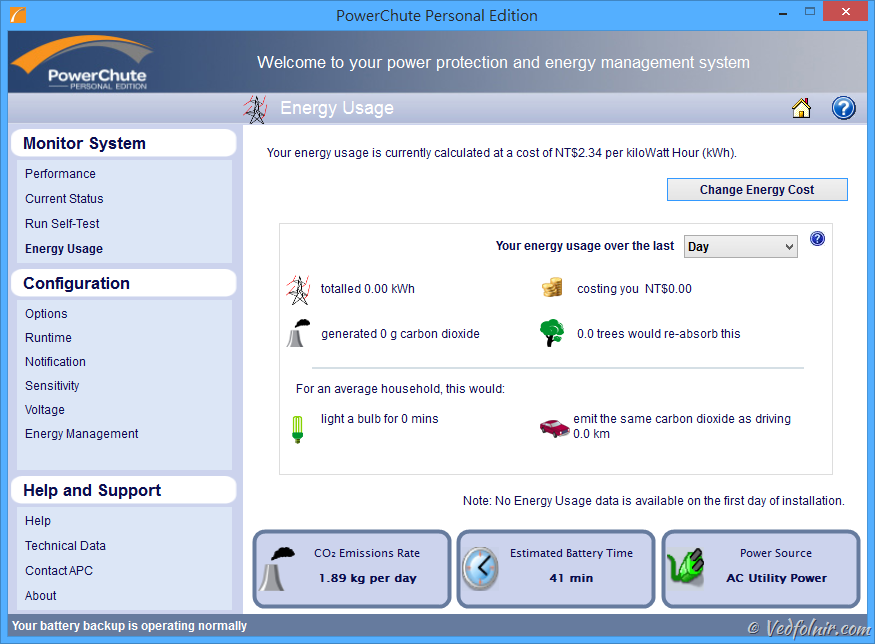Open the About page
The height and width of the screenshot is (644, 875).
click(40, 596)
